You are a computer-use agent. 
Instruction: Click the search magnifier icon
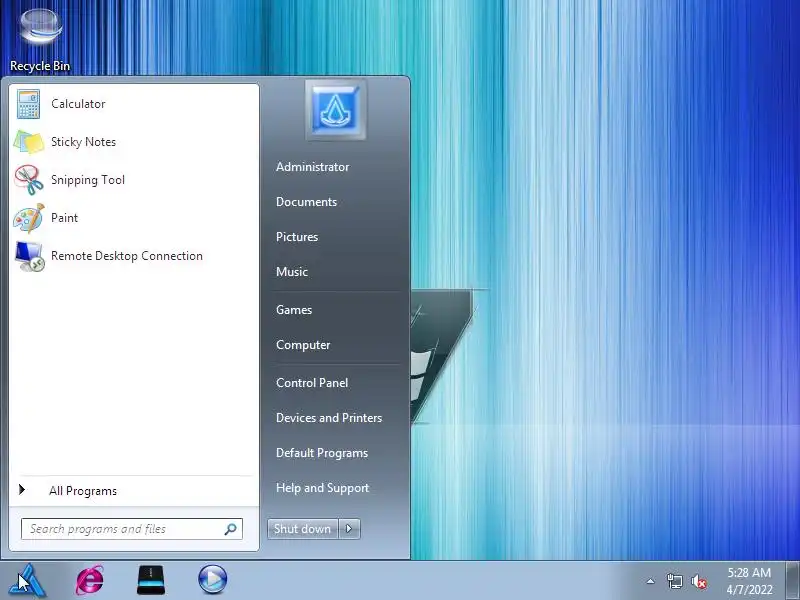[231, 529]
